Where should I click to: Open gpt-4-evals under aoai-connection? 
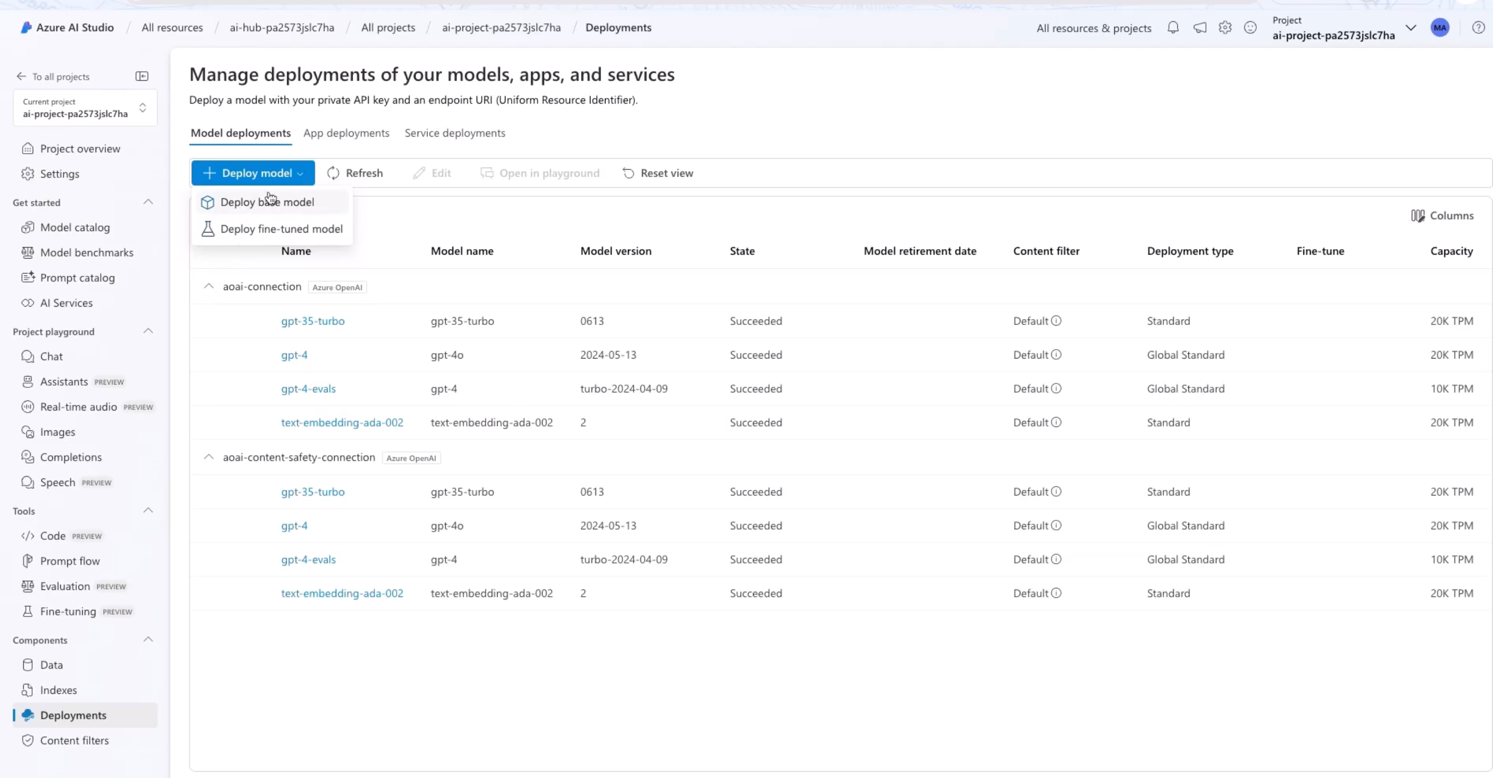[308, 389]
